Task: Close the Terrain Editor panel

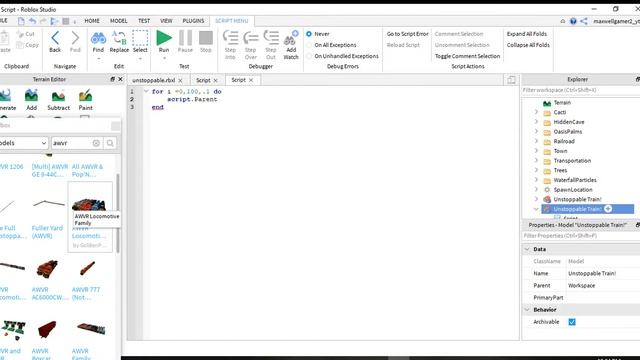Action: pyautogui.click(x=120, y=79)
